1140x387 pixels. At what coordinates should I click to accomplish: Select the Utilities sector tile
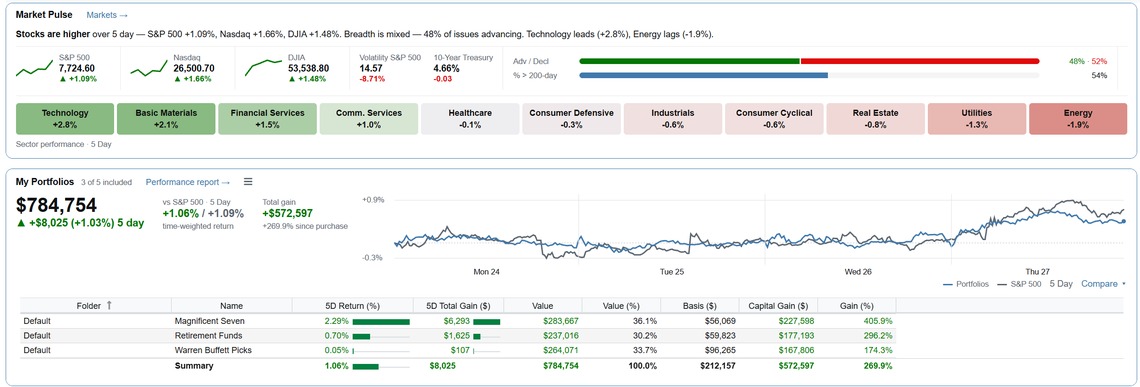pyautogui.click(x=976, y=119)
